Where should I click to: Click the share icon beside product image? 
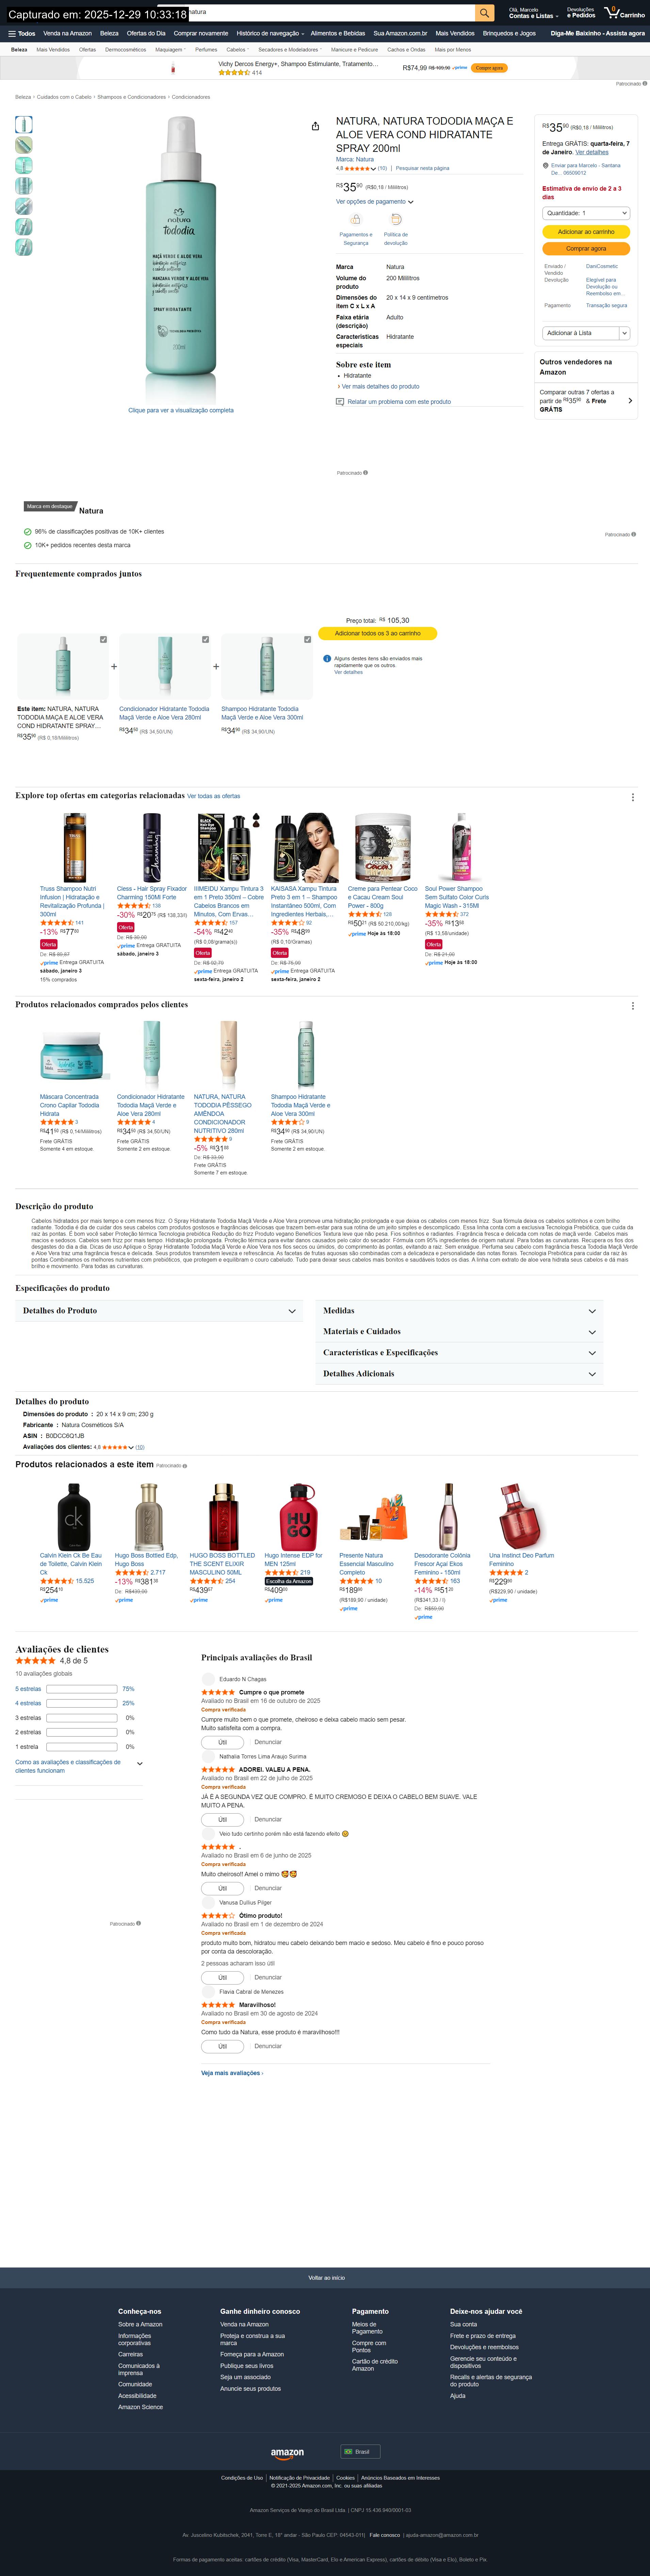pyautogui.click(x=315, y=126)
